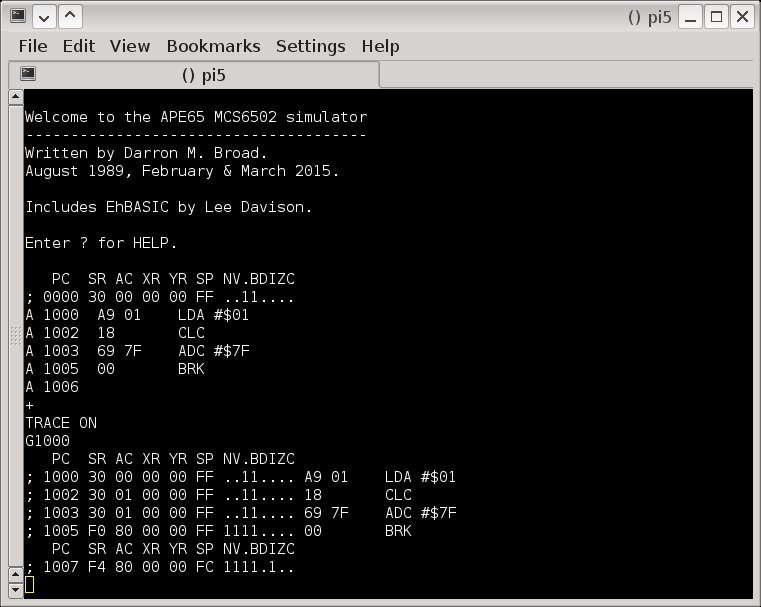Click the '1111....' flags in the ; 1005 row
Screen dimensions: 761x607
[259, 531]
